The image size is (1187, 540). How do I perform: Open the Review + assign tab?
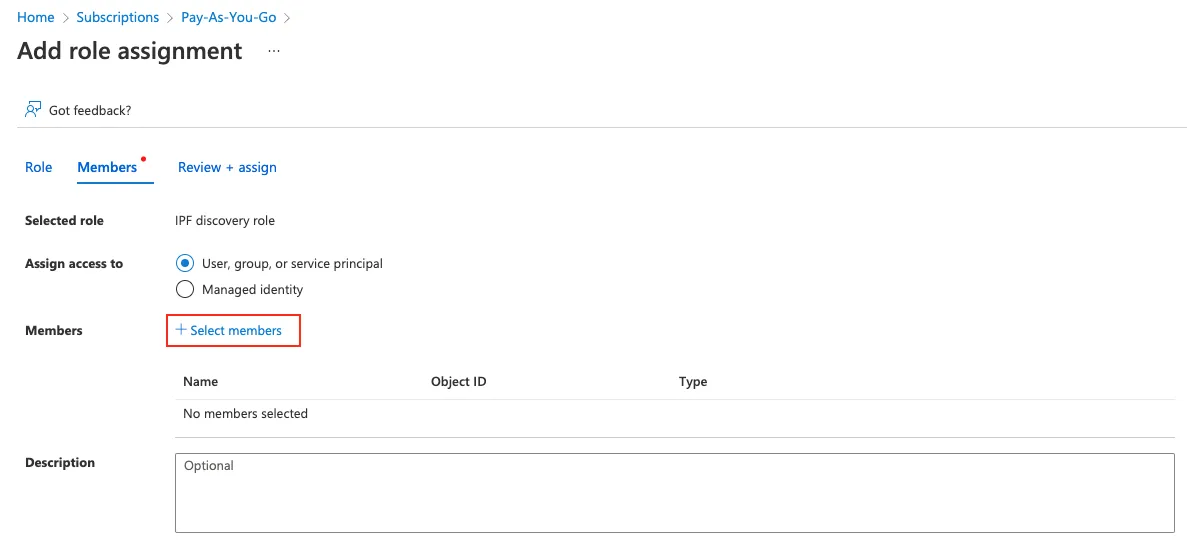pos(227,167)
